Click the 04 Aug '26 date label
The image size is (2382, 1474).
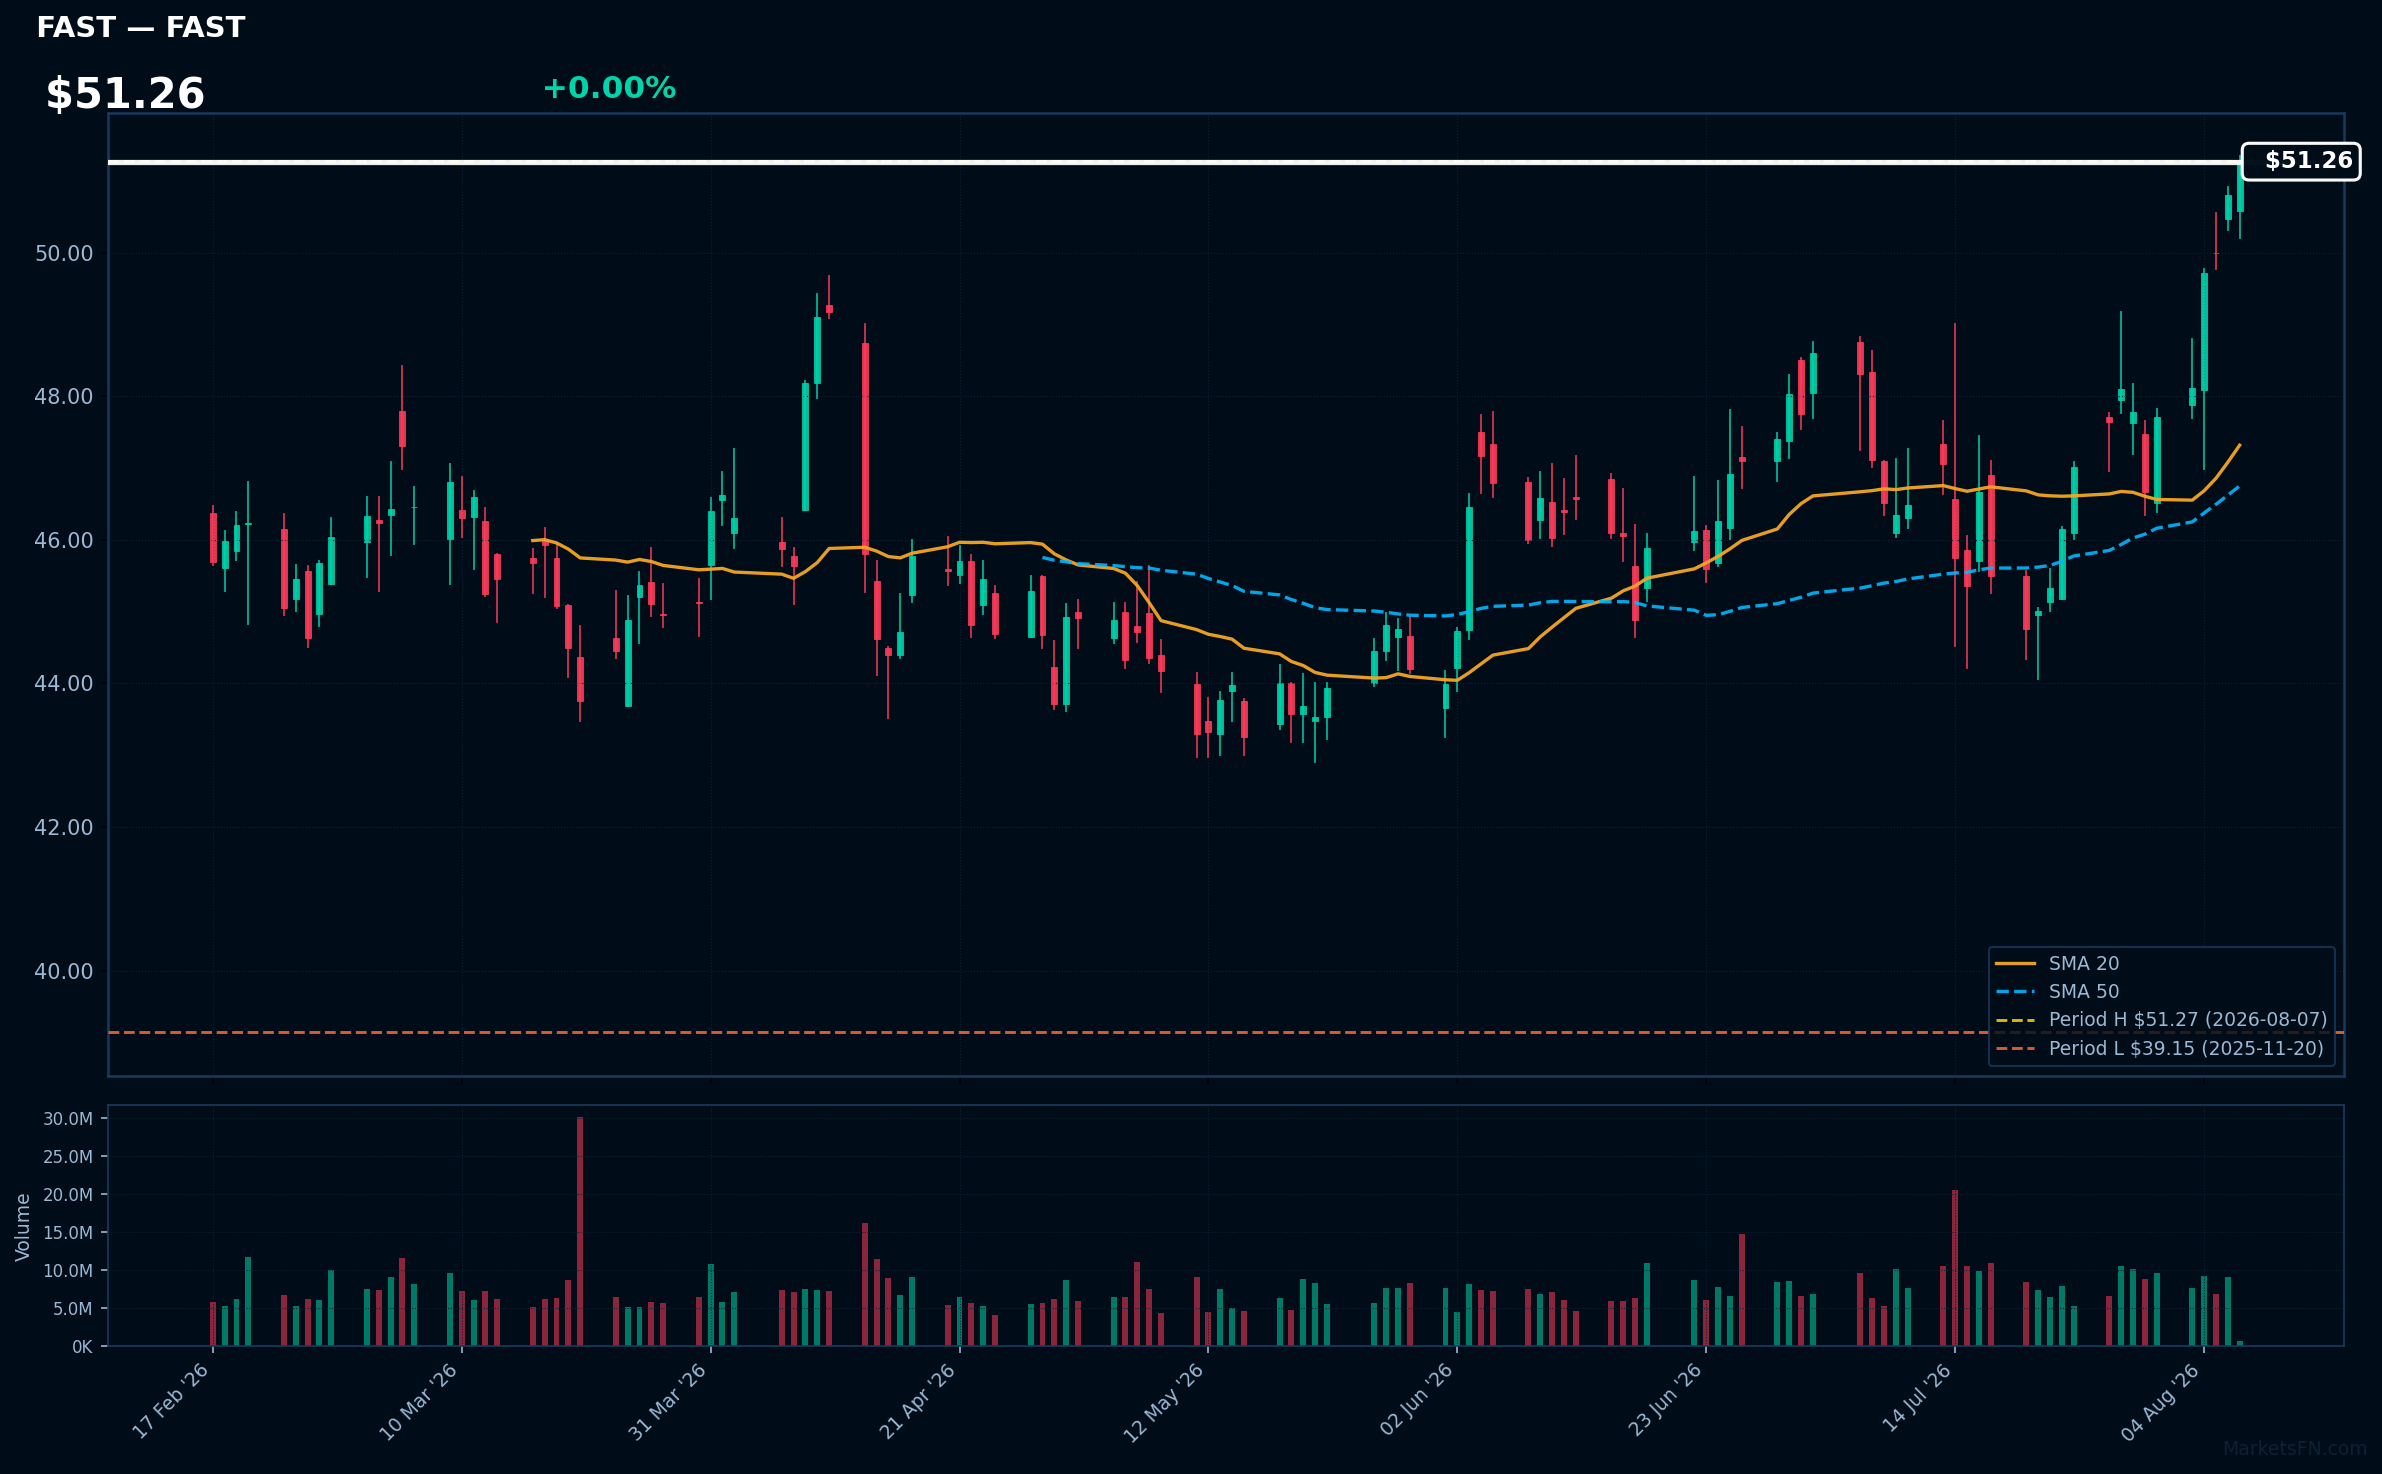pyautogui.click(x=2161, y=1402)
